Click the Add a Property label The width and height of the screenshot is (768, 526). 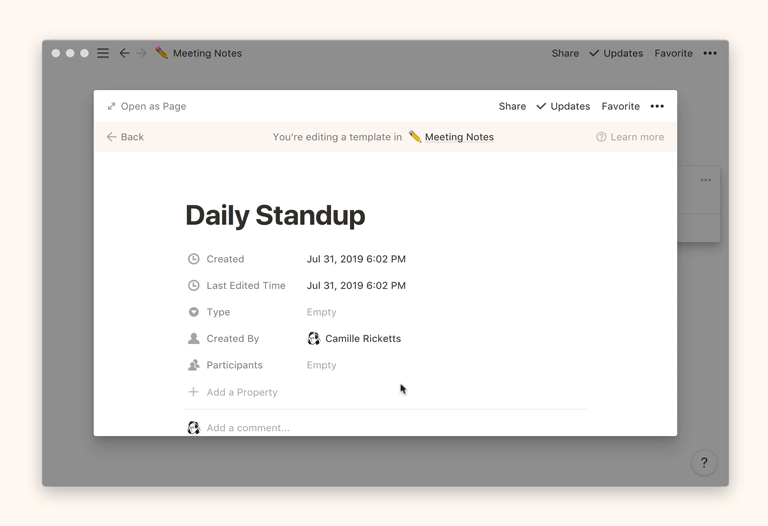(x=242, y=392)
